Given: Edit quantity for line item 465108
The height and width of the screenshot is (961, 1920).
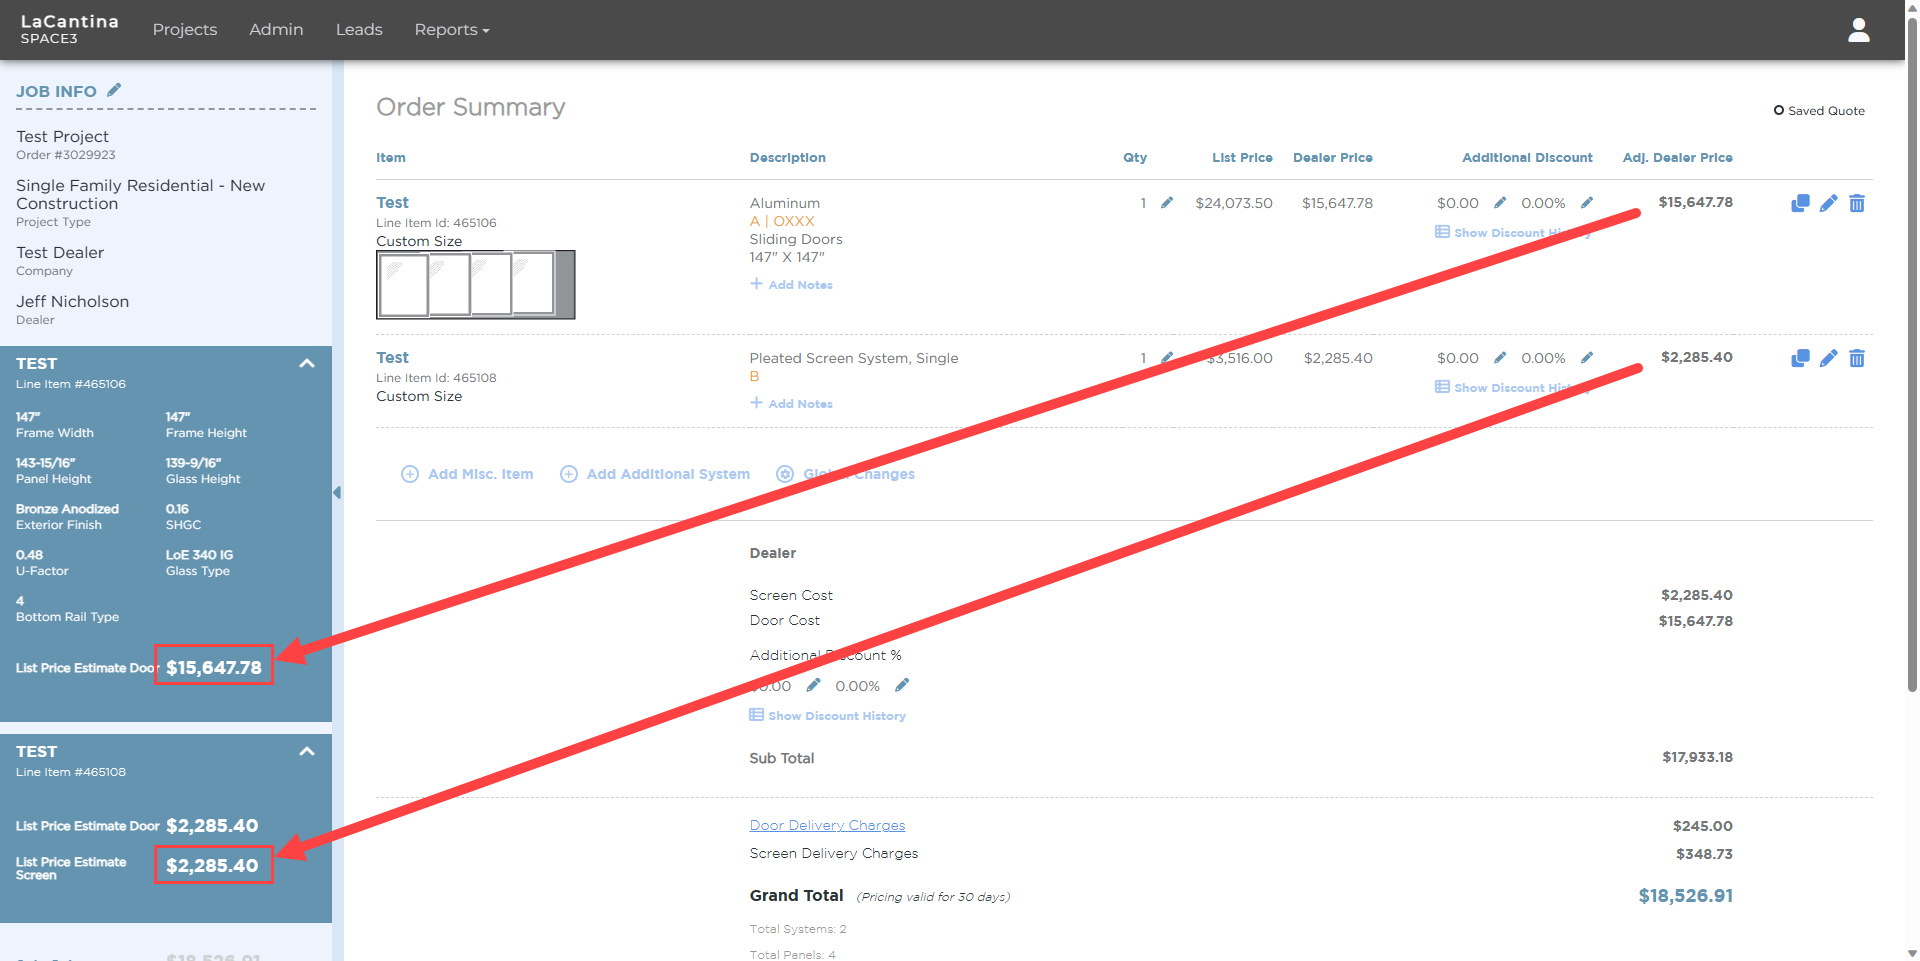Looking at the screenshot, I should click(x=1167, y=358).
